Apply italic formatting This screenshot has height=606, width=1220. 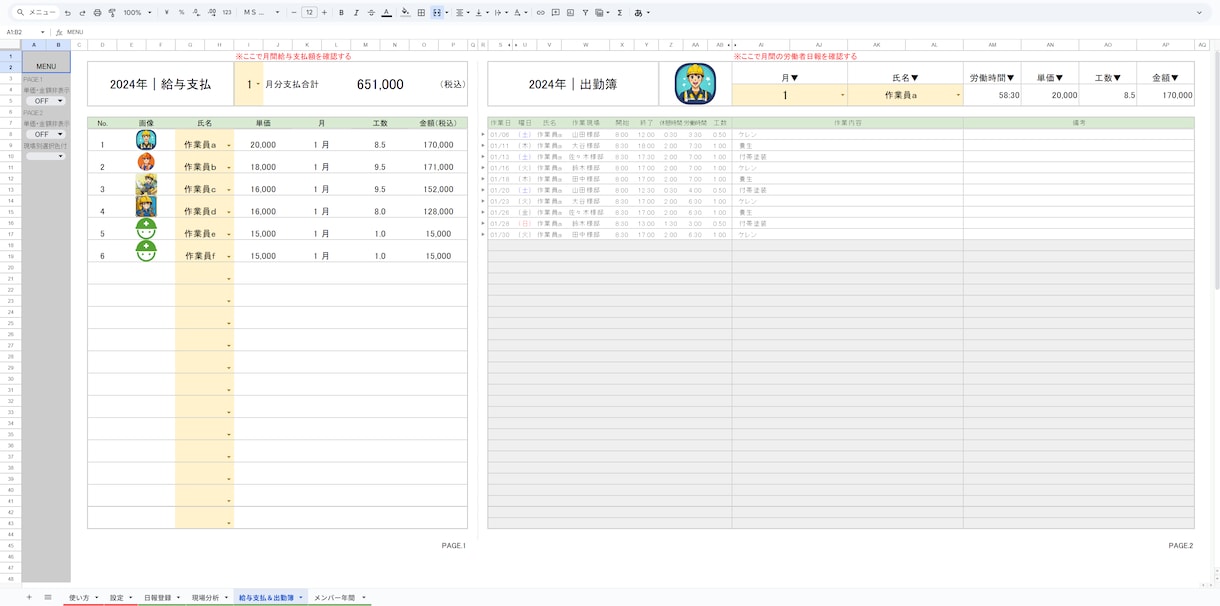[x=356, y=13]
